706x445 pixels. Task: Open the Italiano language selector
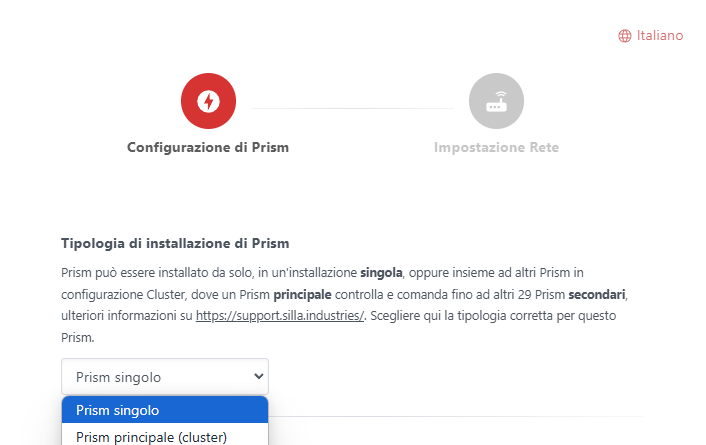click(651, 36)
